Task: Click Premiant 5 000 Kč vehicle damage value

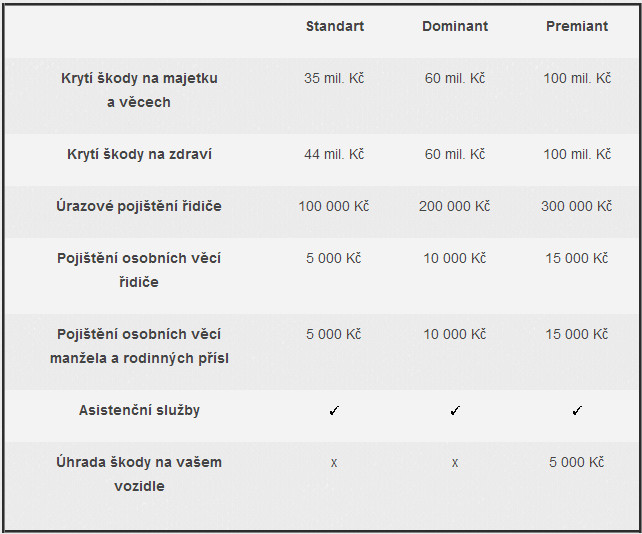Action: point(576,462)
